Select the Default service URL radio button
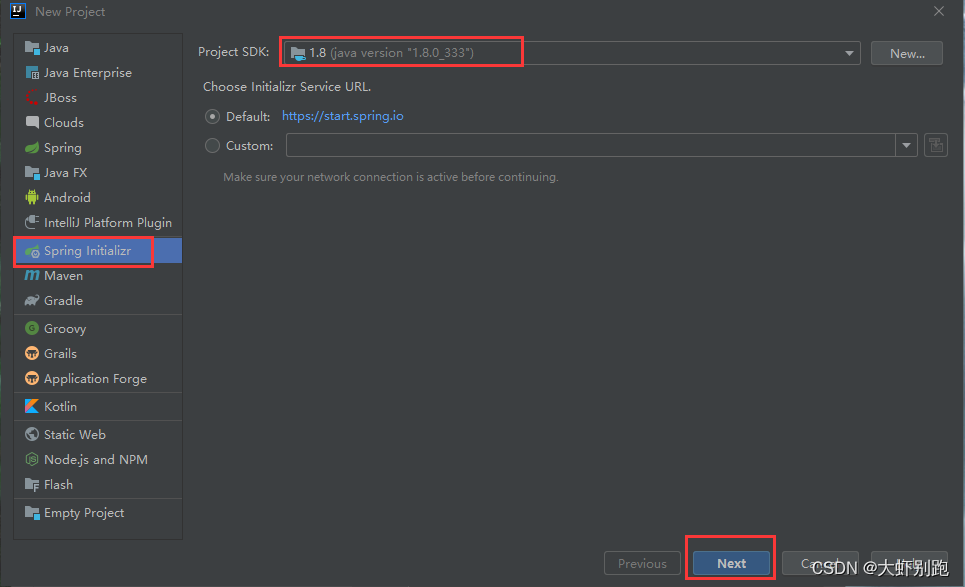This screenshot has height=587, width=965. [212, 116]
